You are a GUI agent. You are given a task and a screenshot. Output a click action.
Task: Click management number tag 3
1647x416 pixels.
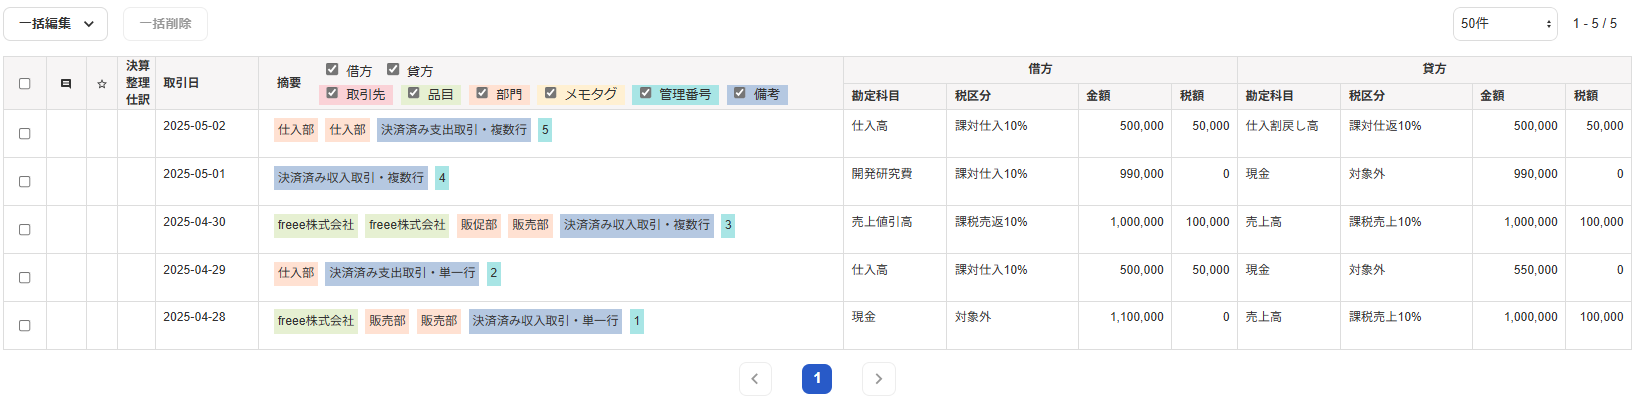(x=728, y=225)
